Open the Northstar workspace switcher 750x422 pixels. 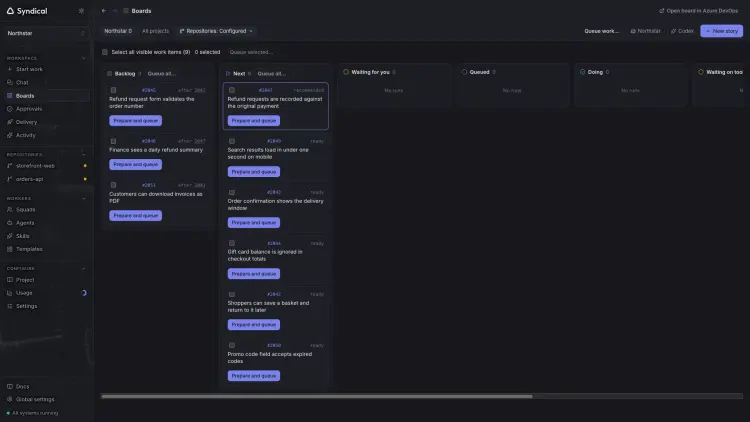click(46, 33)
